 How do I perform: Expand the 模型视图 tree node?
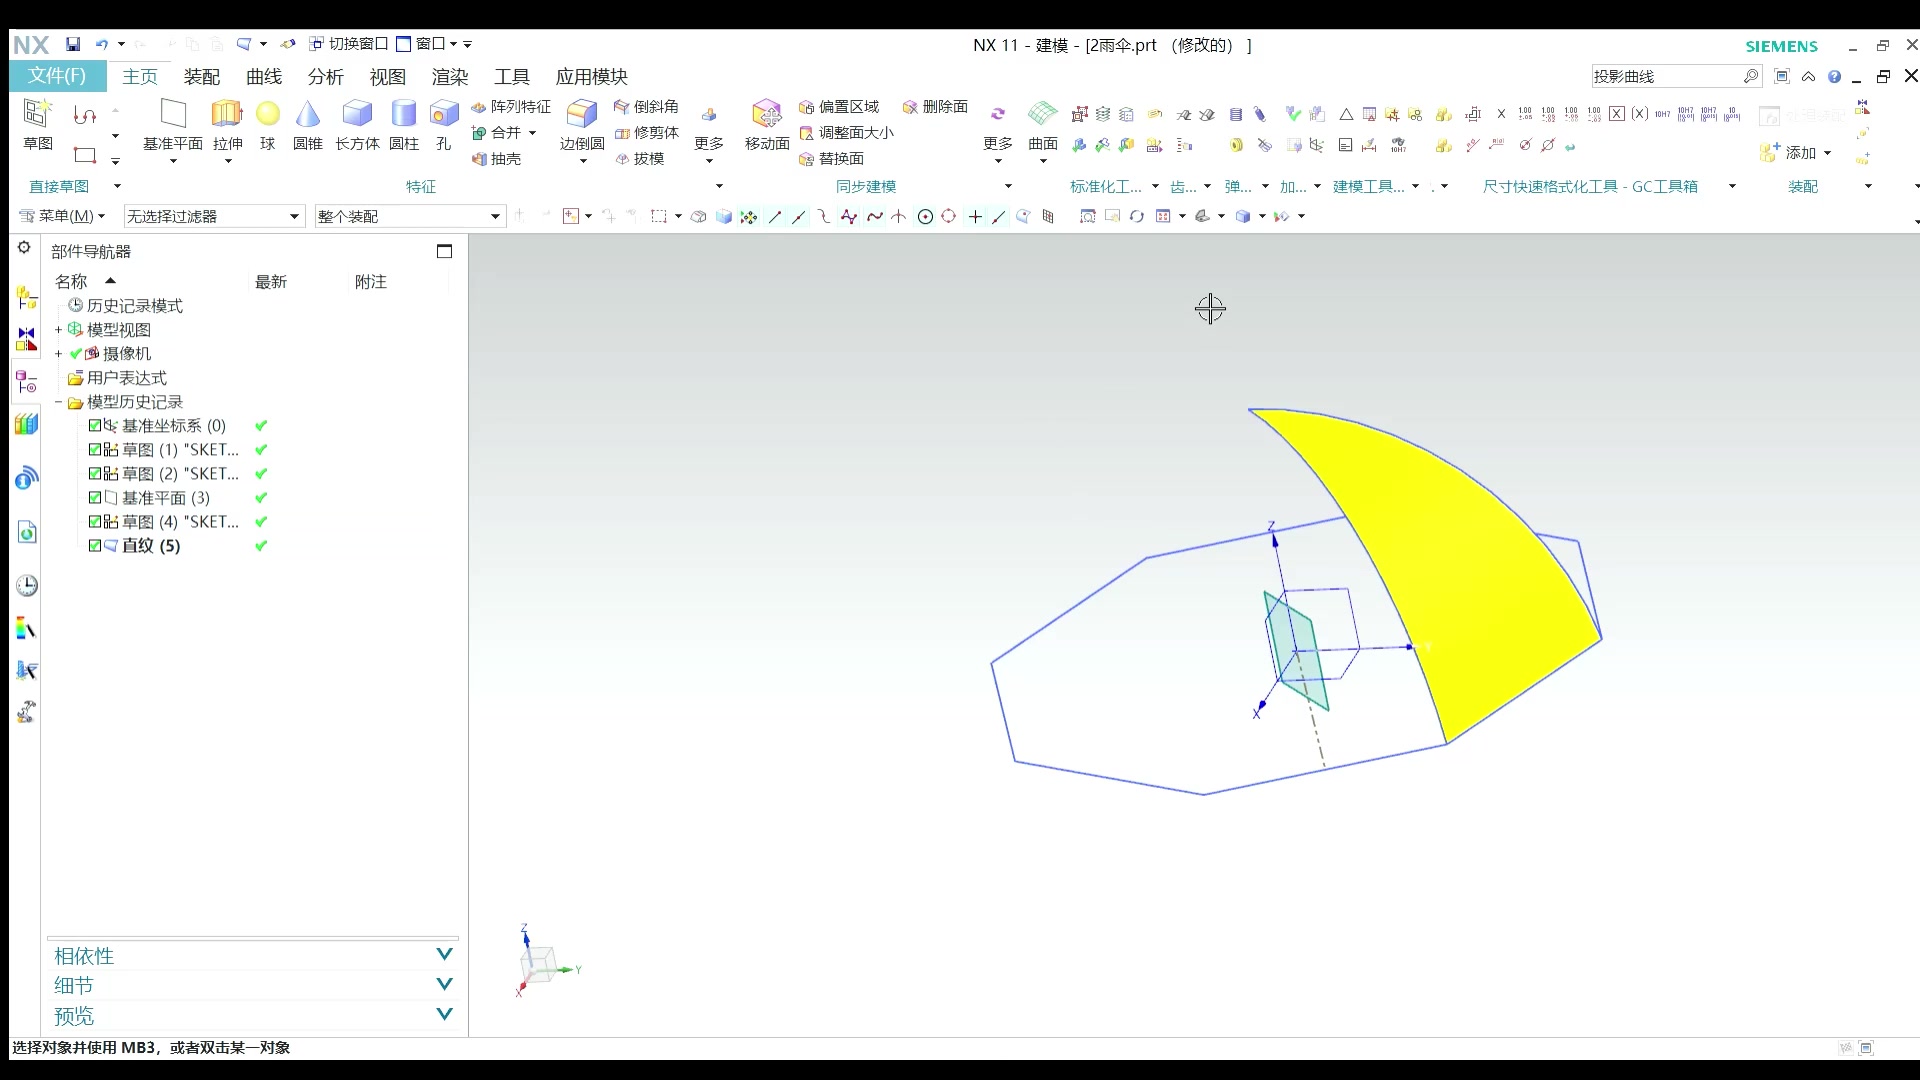(58, 330)
